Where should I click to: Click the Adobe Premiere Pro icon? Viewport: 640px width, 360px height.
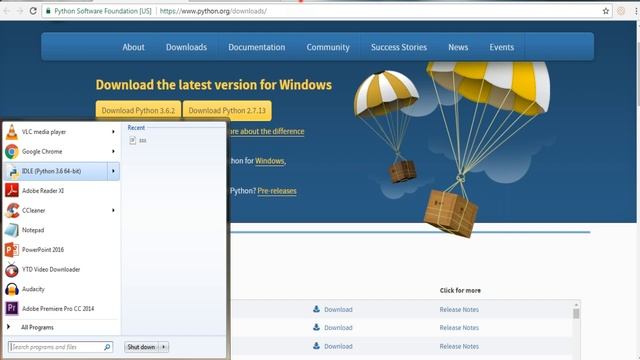[12, 309]
